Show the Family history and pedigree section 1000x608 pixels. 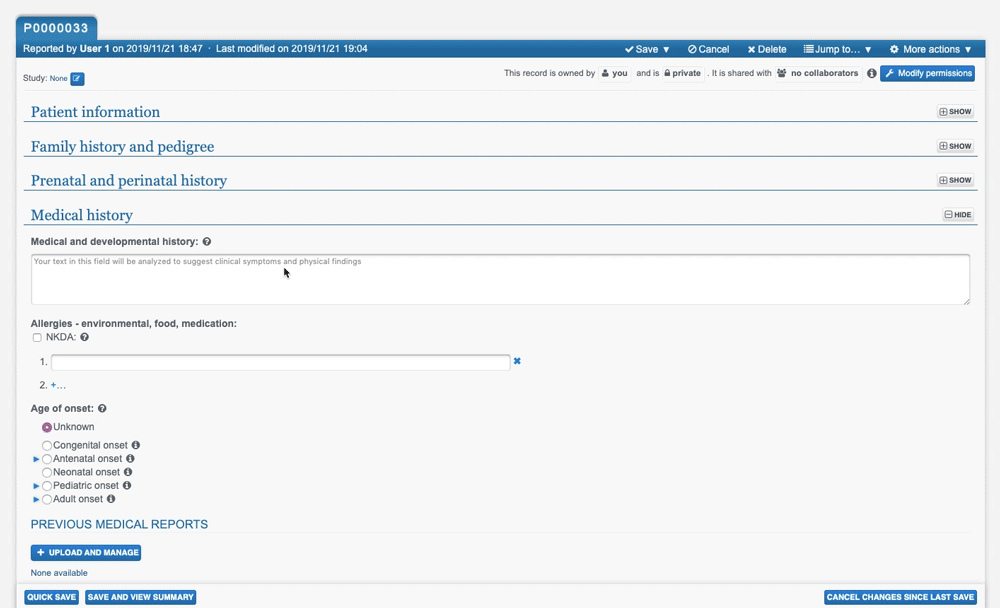[x=954, y=146]
